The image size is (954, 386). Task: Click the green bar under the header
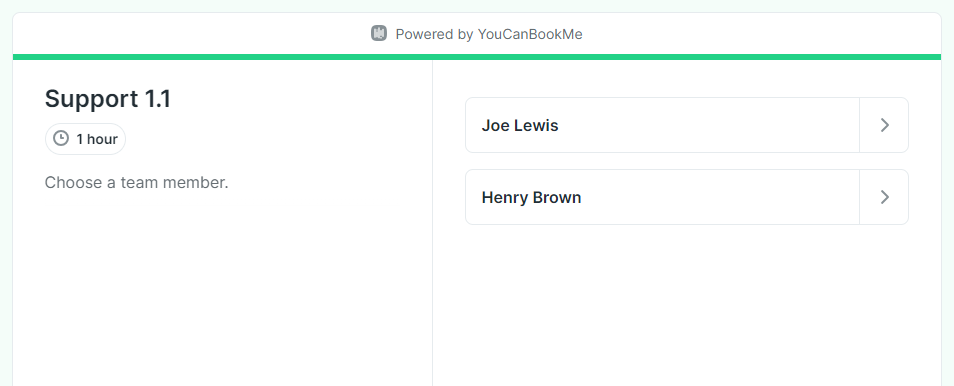coord(477,57)
